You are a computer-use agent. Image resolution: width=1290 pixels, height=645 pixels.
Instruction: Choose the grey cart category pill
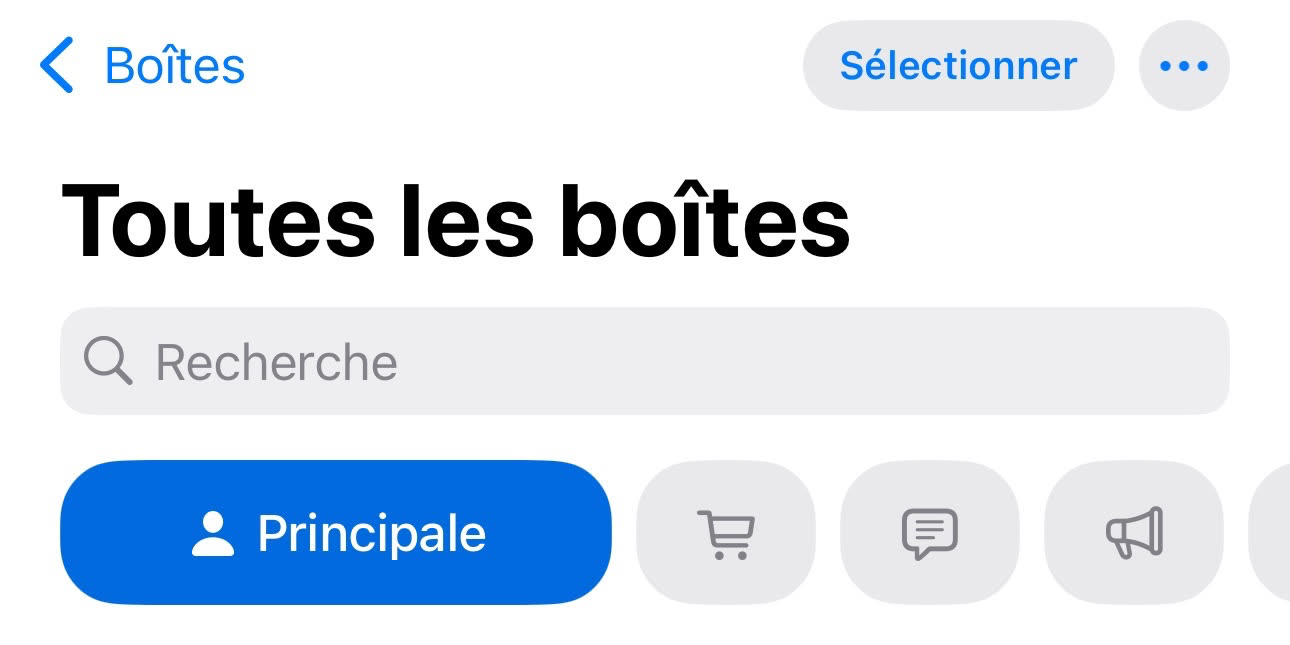coord(726,532)
